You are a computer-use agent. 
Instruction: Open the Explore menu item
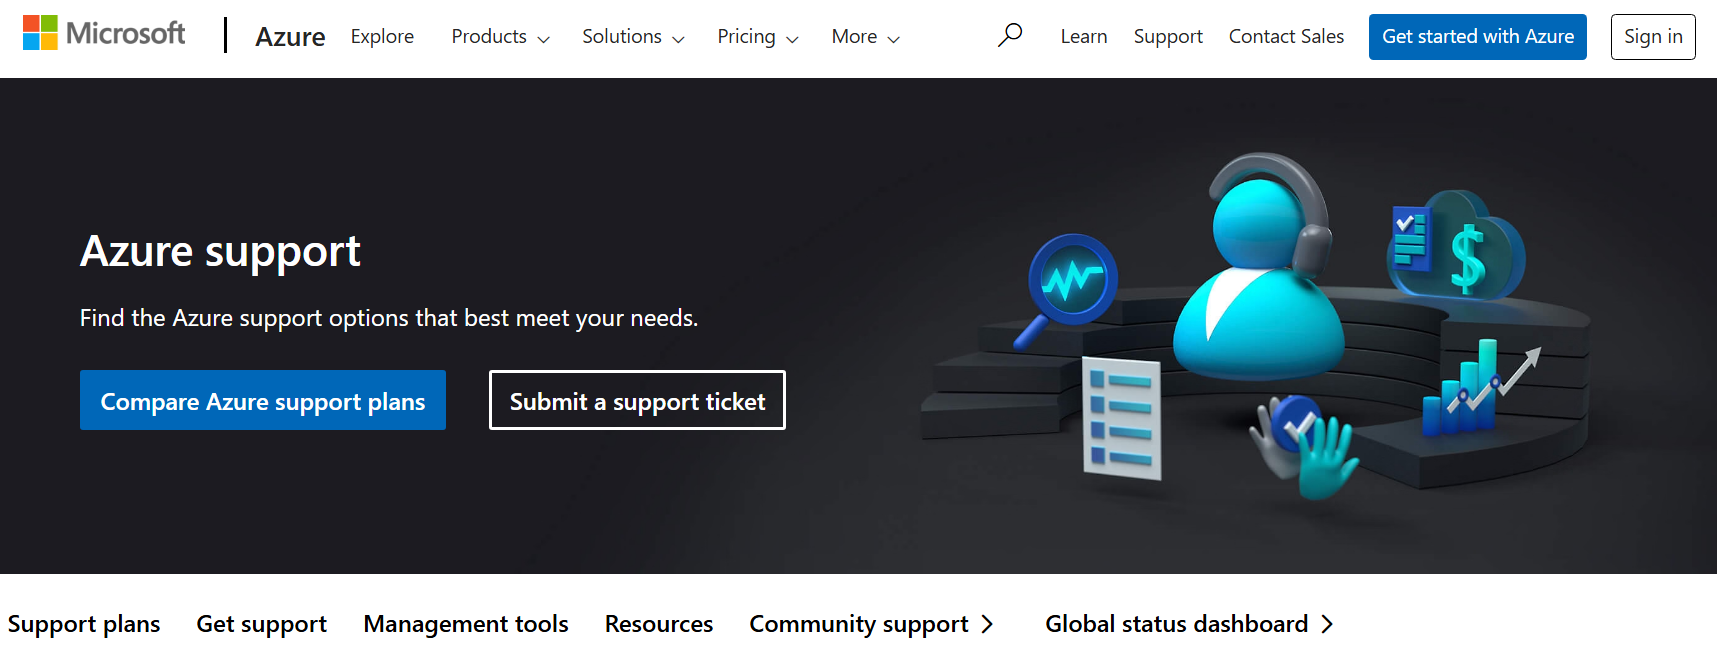pyautogui.click(x=382, y=37)
